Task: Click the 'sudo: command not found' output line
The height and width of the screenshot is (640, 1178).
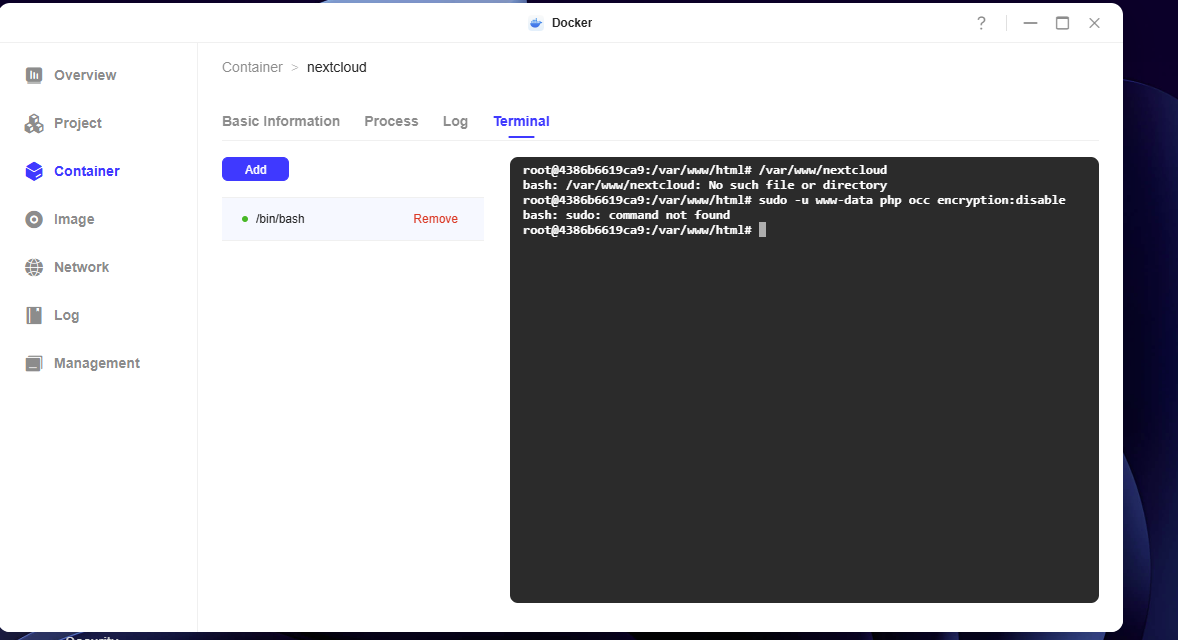Action: coord(627,215)
